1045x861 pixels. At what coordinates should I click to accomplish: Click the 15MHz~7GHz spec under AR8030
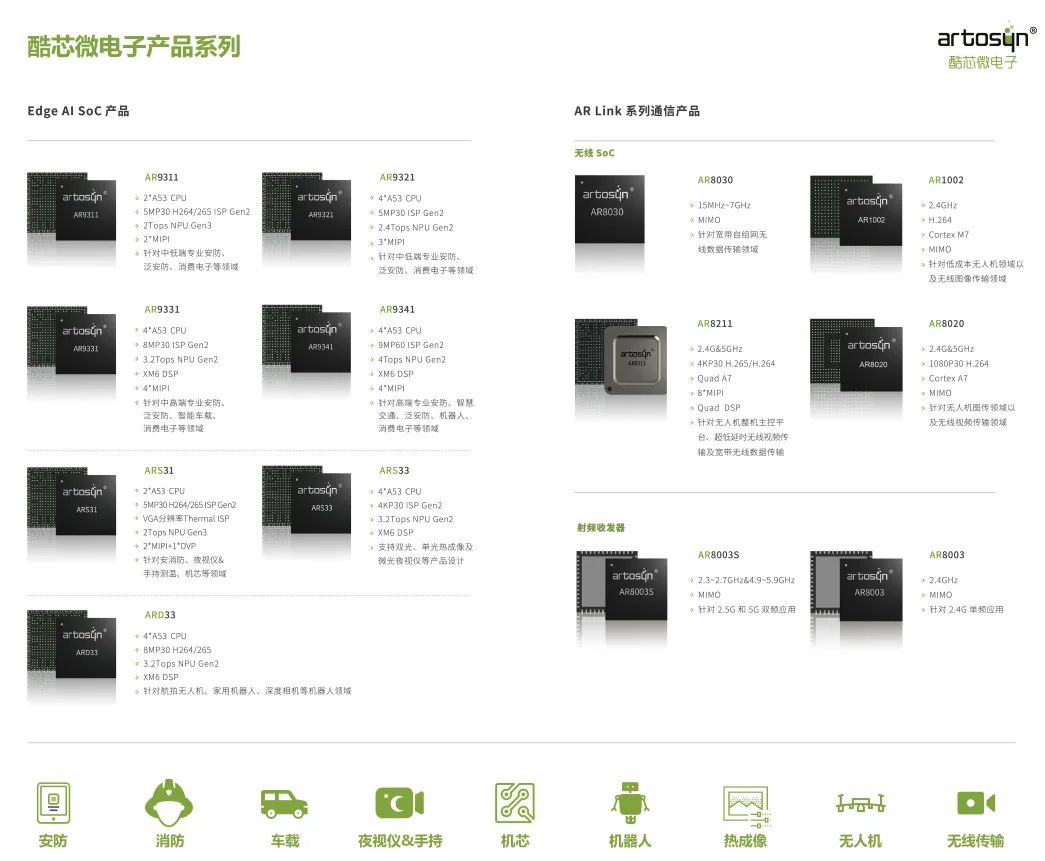(x=724, y=205)
